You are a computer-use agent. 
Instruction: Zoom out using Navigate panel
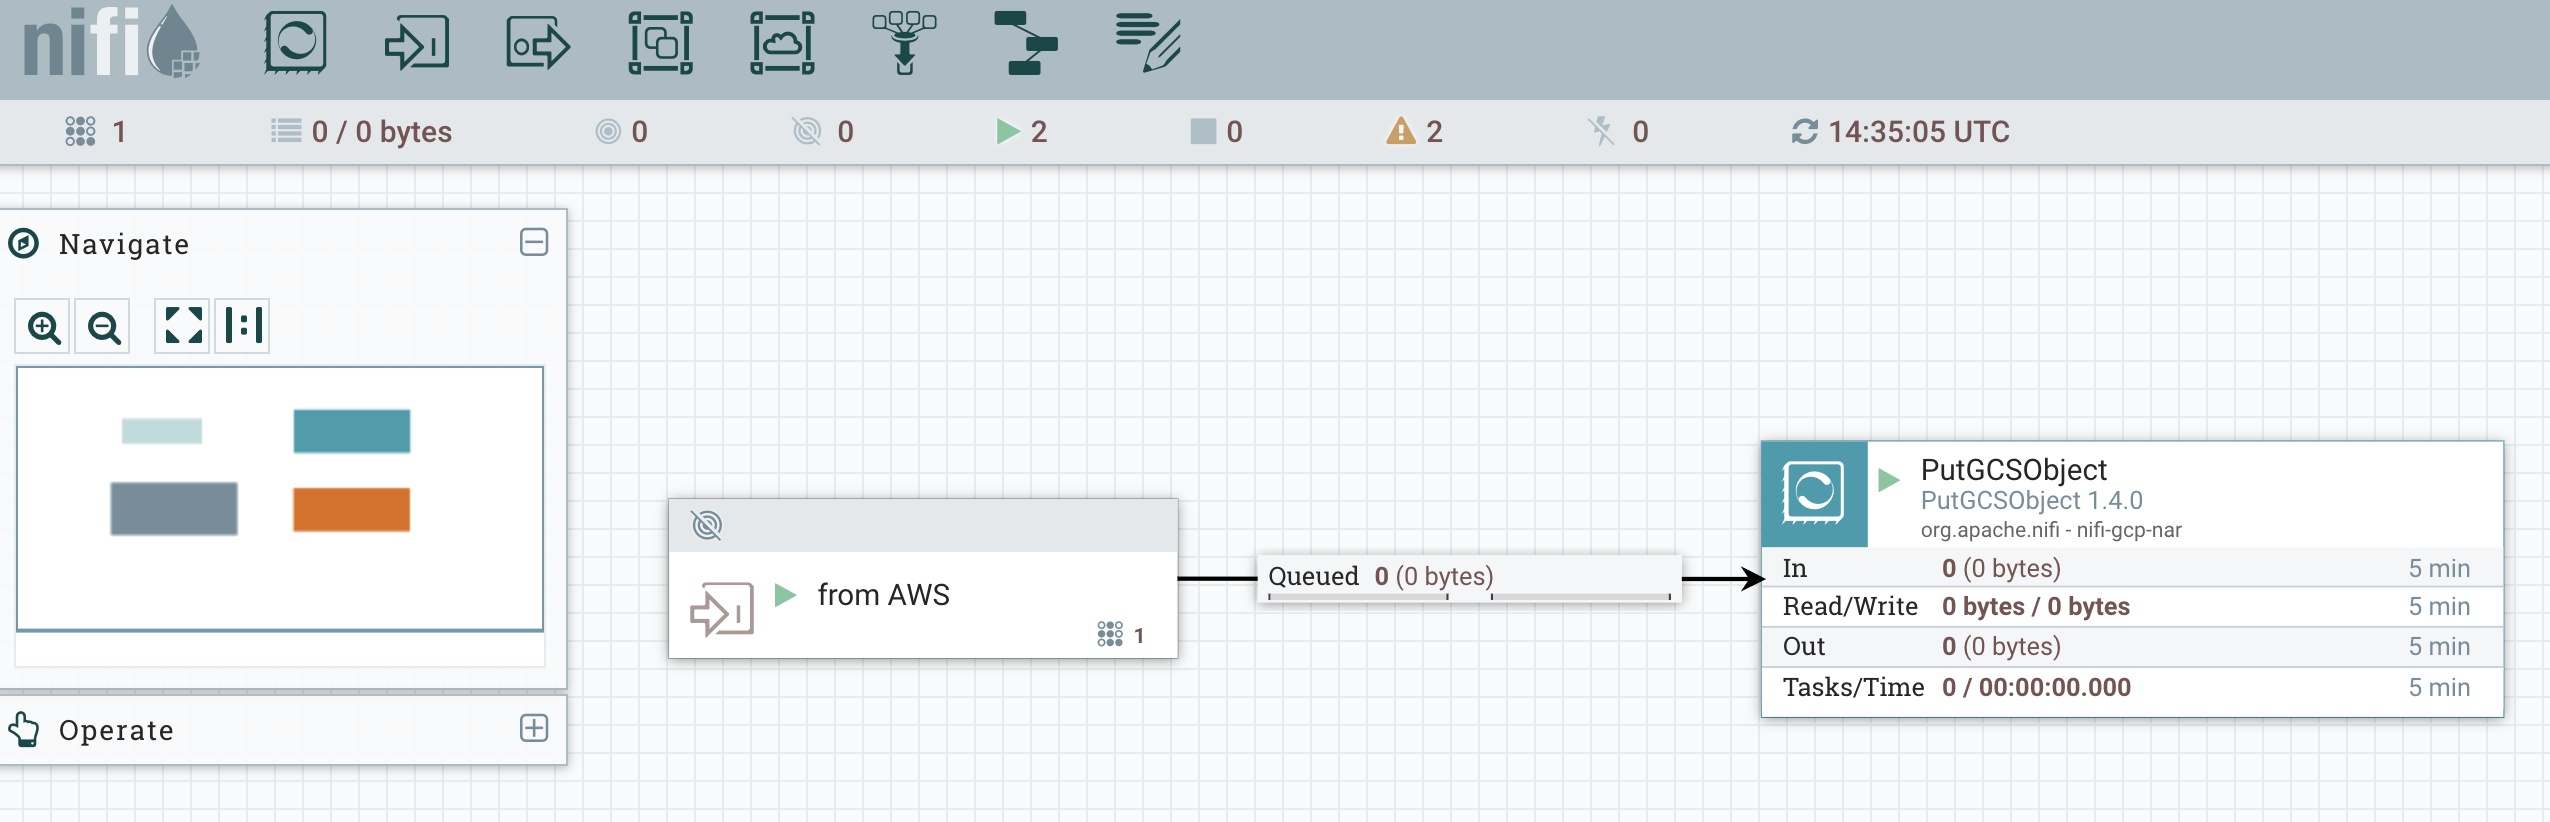[103, 326]
